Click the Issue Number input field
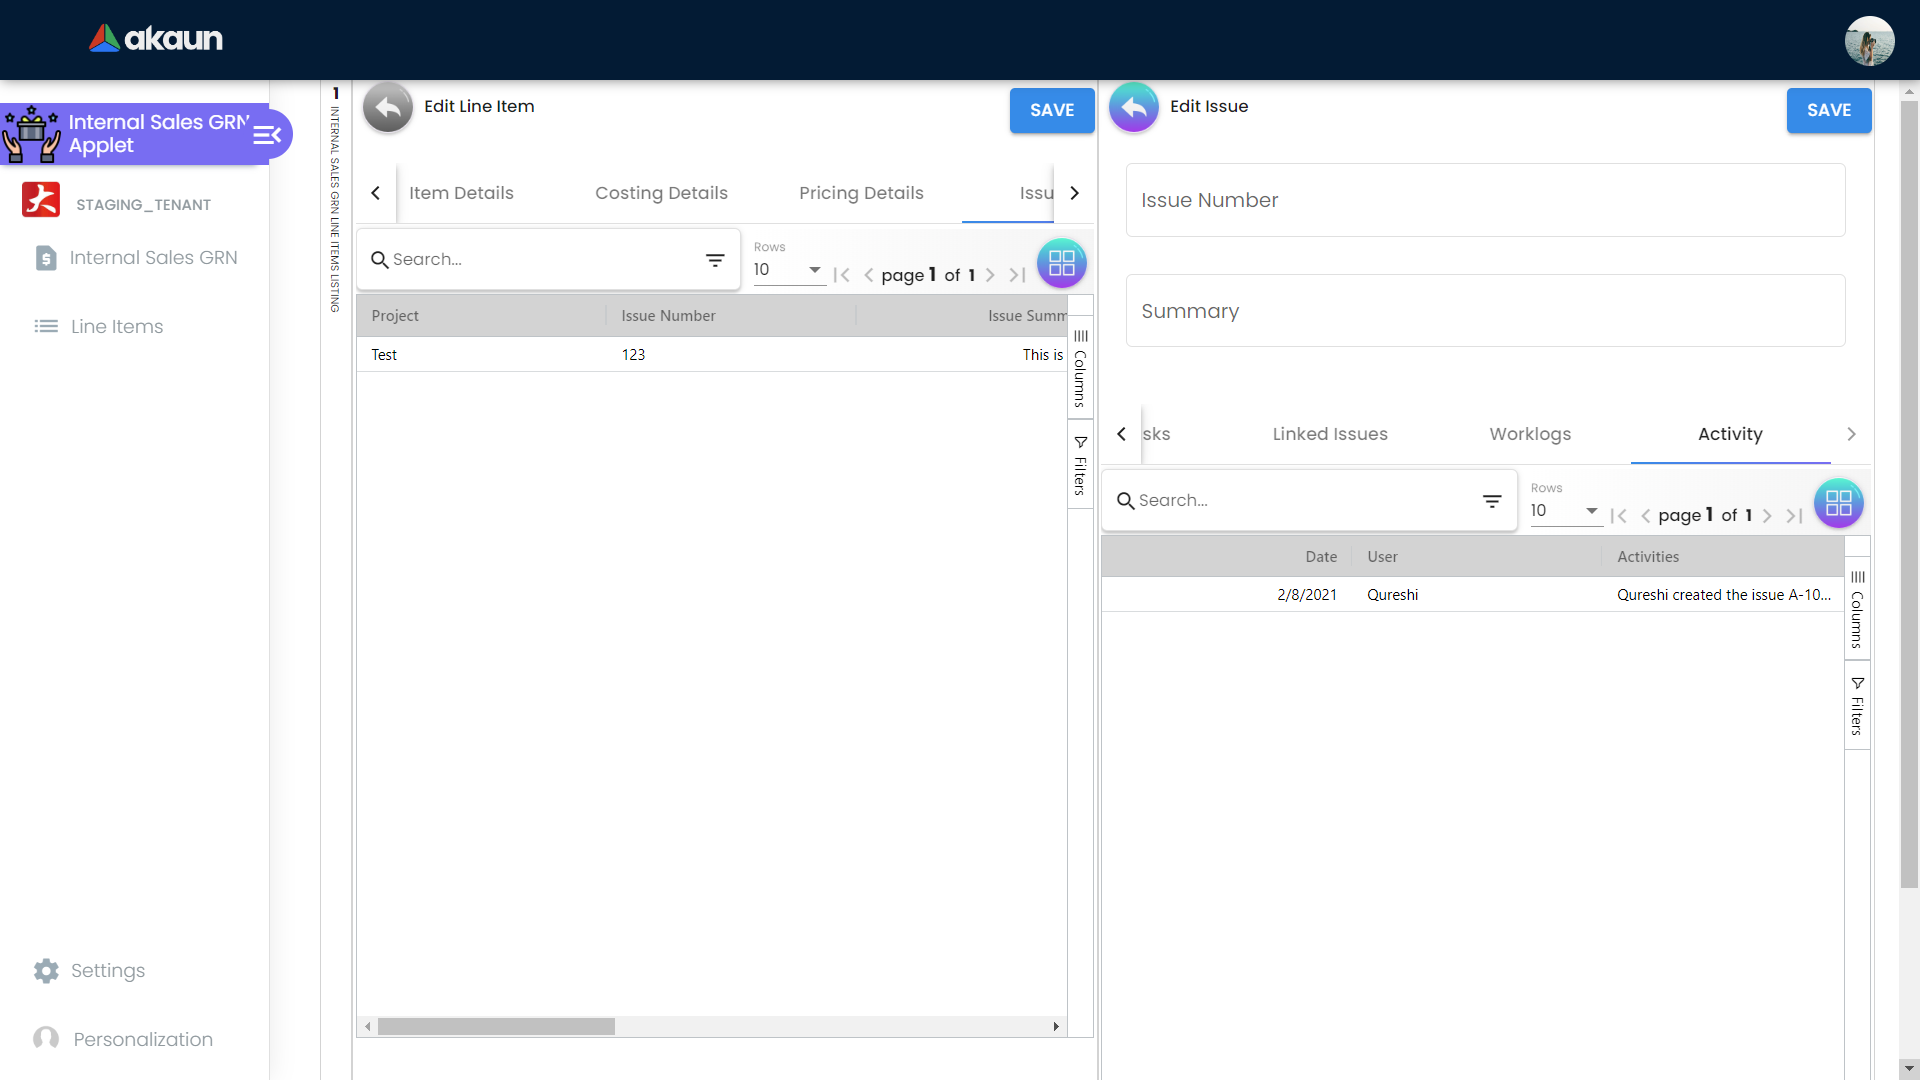1920x1080 pixels. [x=1485, y=200]
